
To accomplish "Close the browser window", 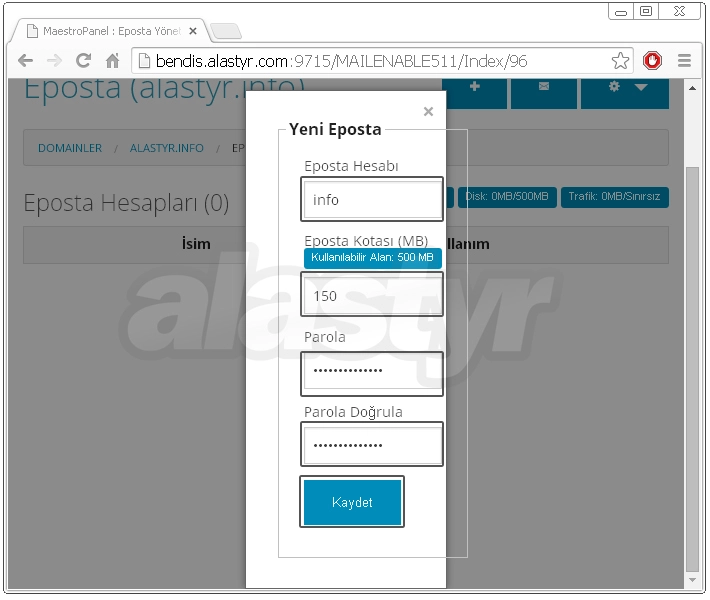I will pyautogui.click(x=680, y=11).
